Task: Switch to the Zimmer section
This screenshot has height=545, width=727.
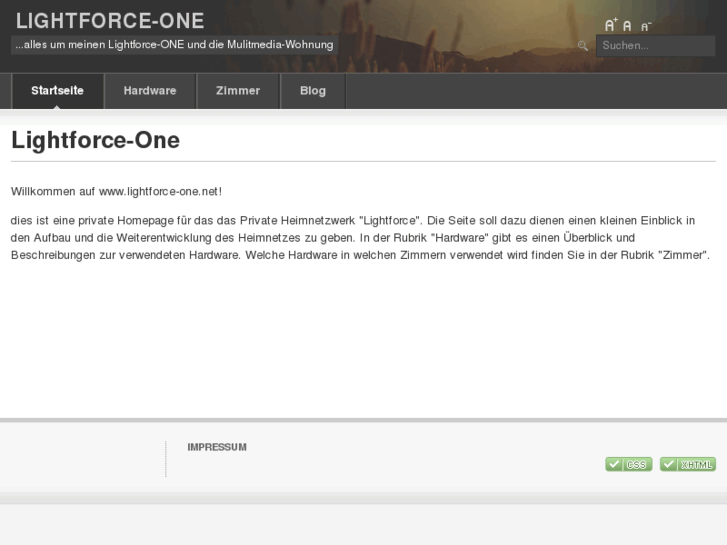Action: (x=238, y=91)
